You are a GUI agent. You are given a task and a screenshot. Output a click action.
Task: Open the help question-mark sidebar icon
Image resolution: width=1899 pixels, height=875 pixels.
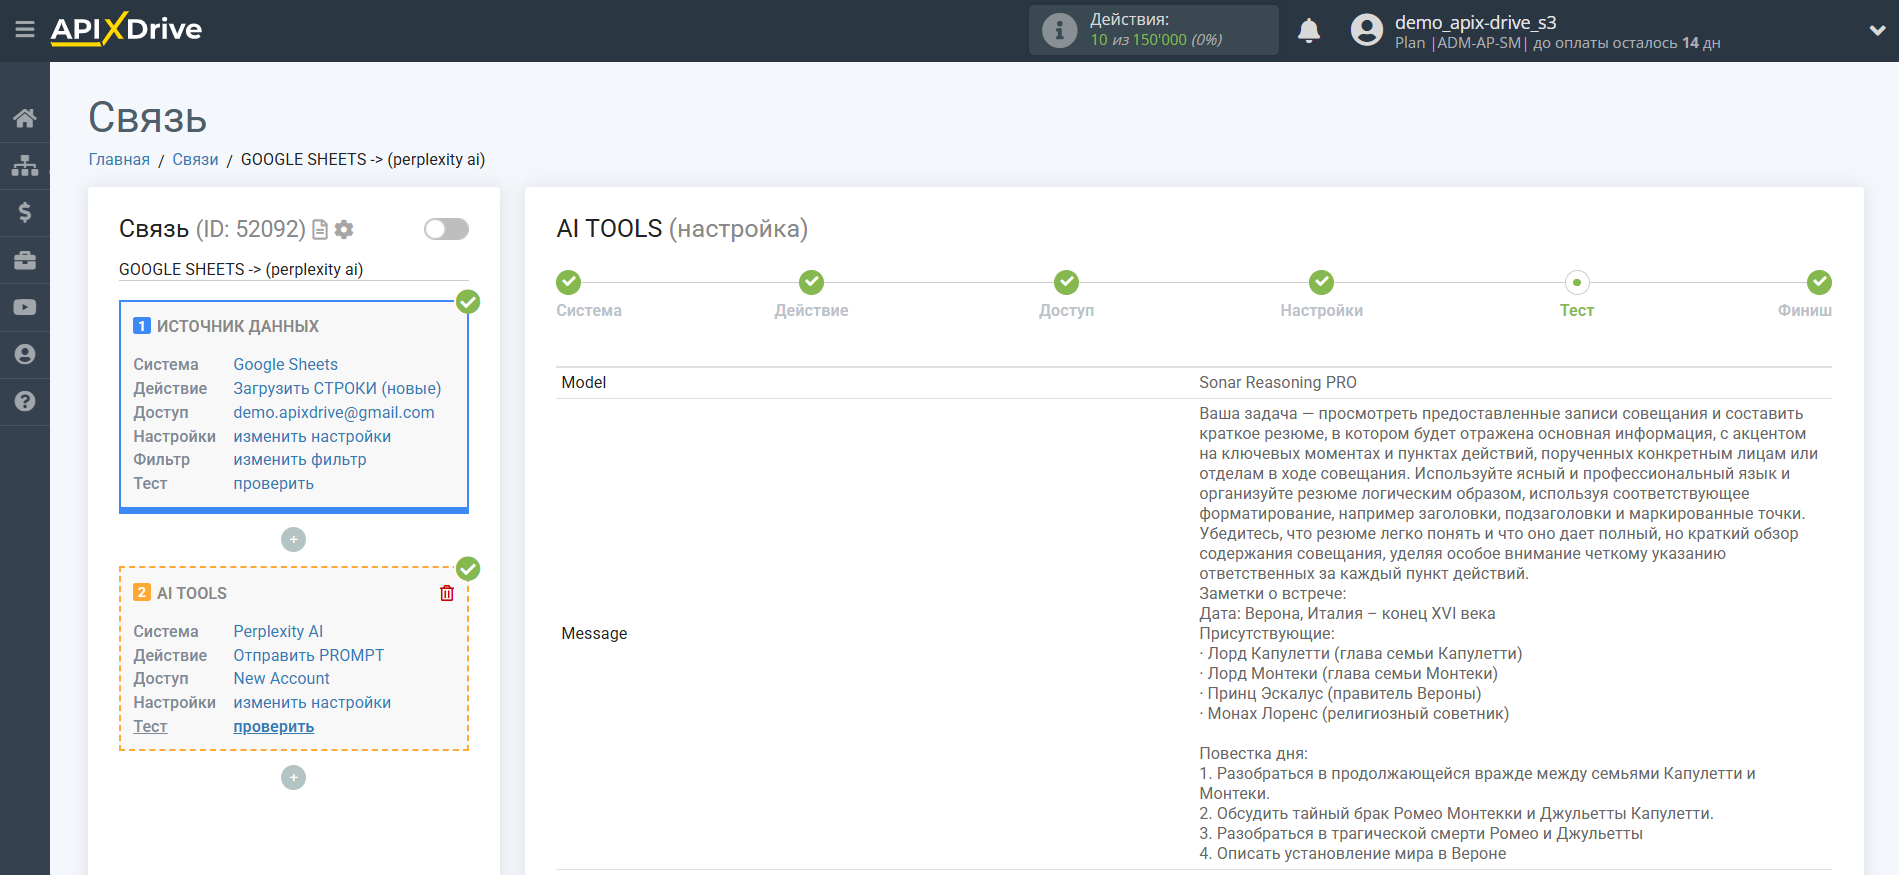(x=25, y=401)
